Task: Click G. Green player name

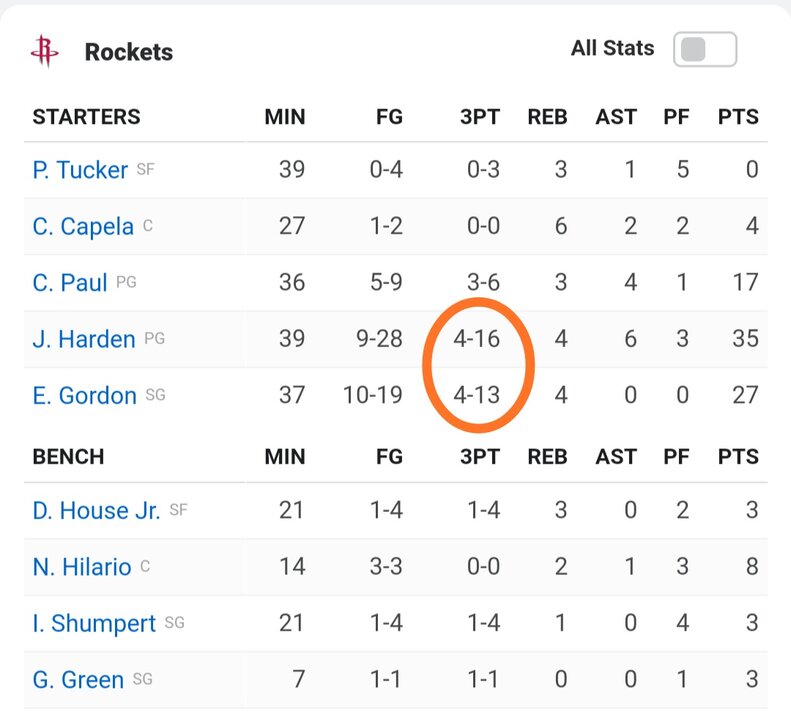Action: click(78, 680)
